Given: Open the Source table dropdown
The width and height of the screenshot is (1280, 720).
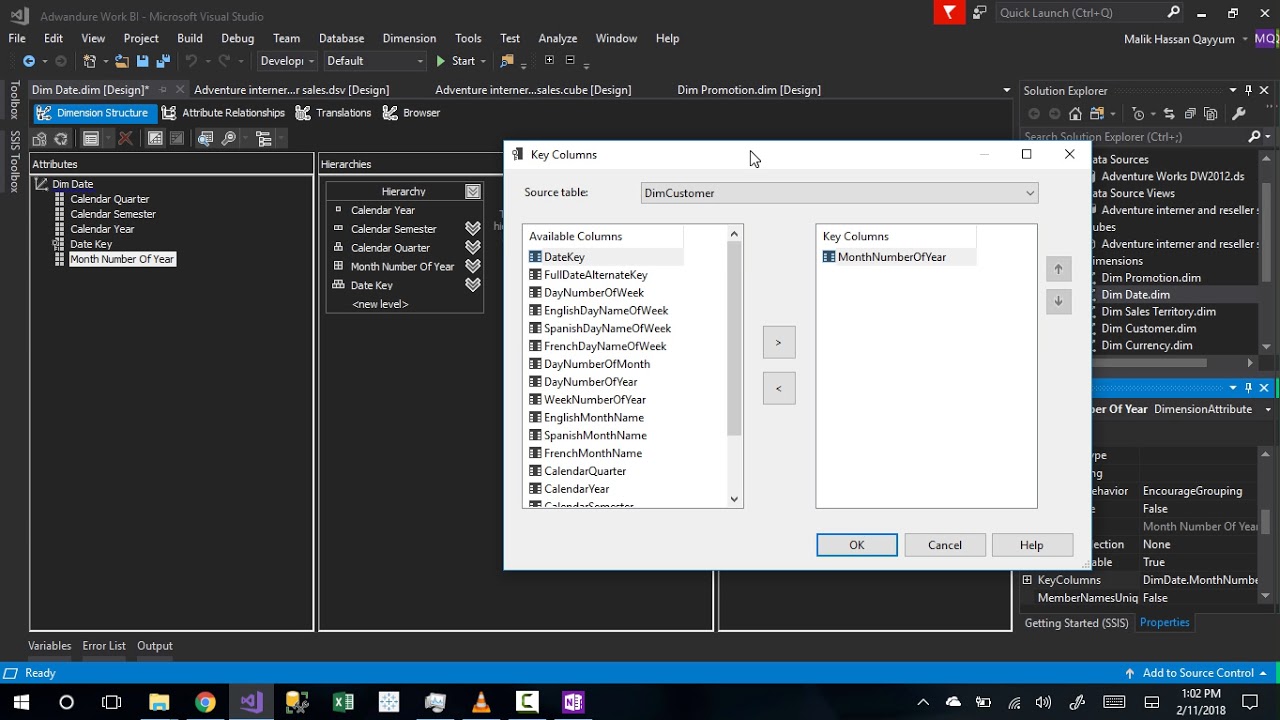Looking at the screenshot, I should pos(840,193).
